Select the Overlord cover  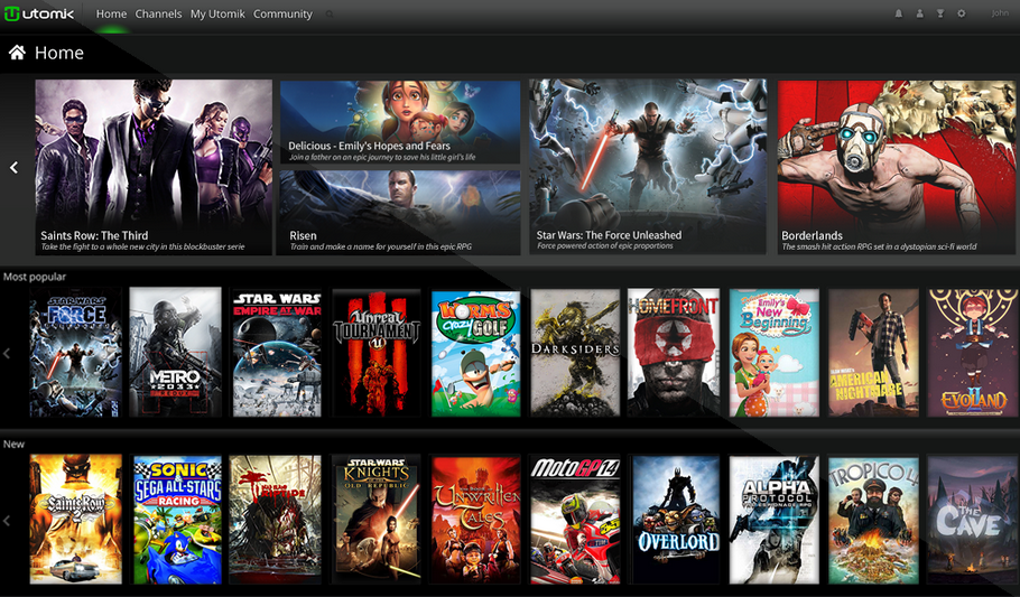(677, 519)
